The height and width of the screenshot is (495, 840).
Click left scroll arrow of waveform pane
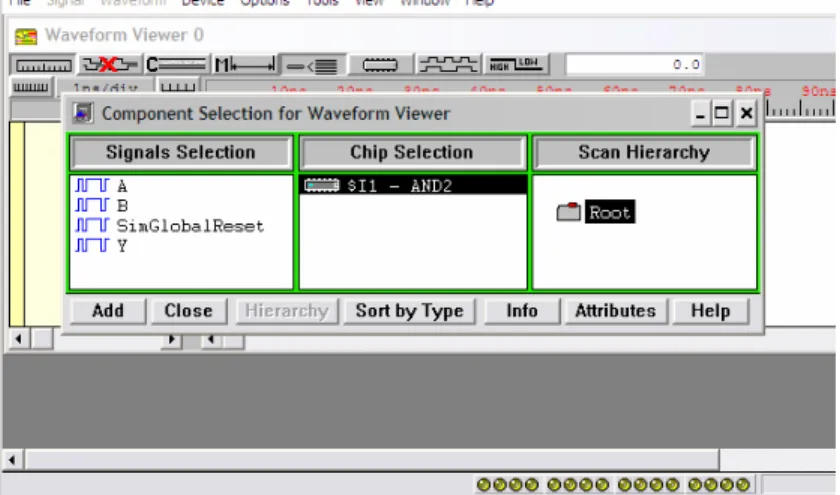click(x=211, y=340)
